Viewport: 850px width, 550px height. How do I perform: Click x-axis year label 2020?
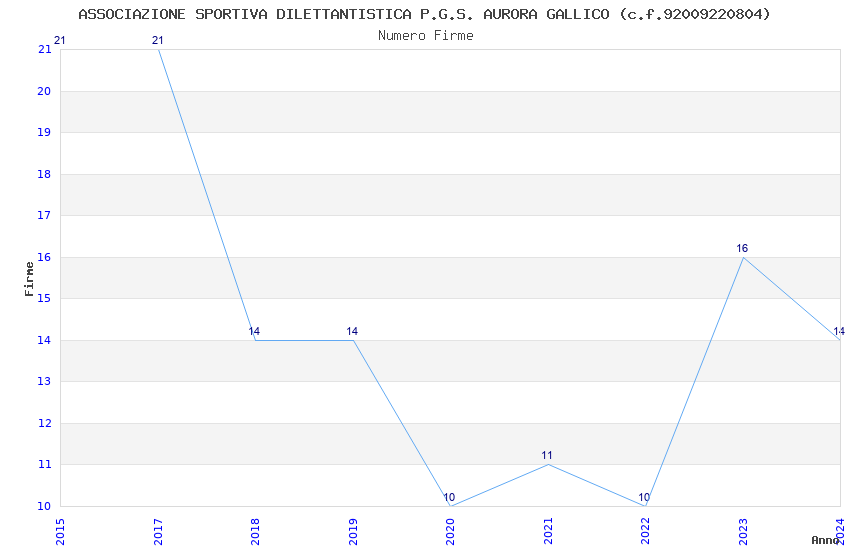pos(450,532)
